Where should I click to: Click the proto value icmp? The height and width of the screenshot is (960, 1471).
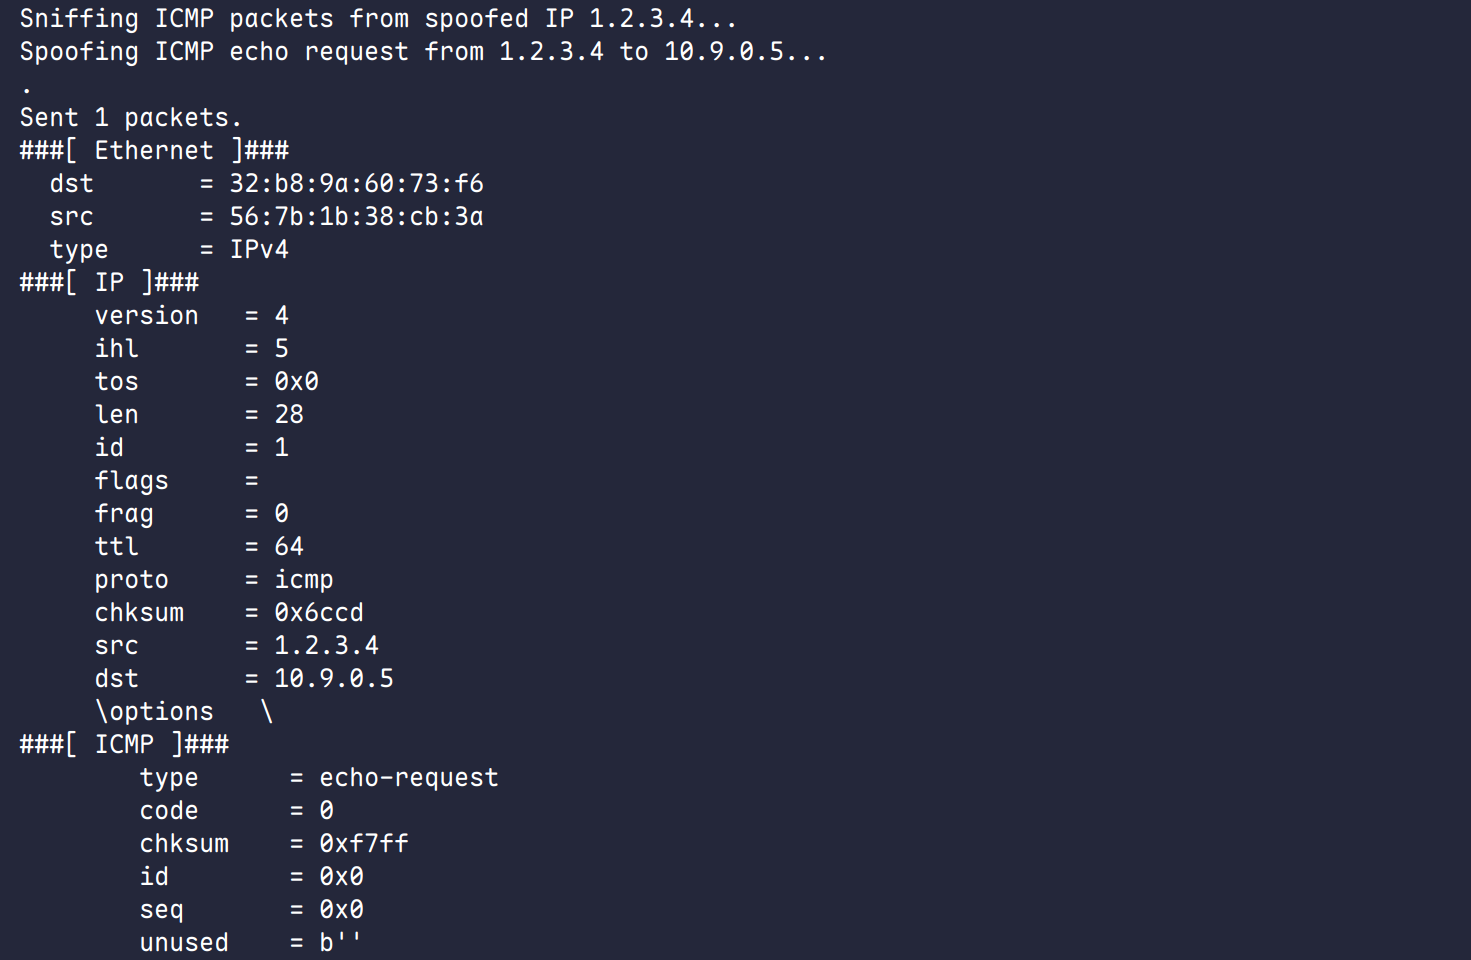click(304, 580)
